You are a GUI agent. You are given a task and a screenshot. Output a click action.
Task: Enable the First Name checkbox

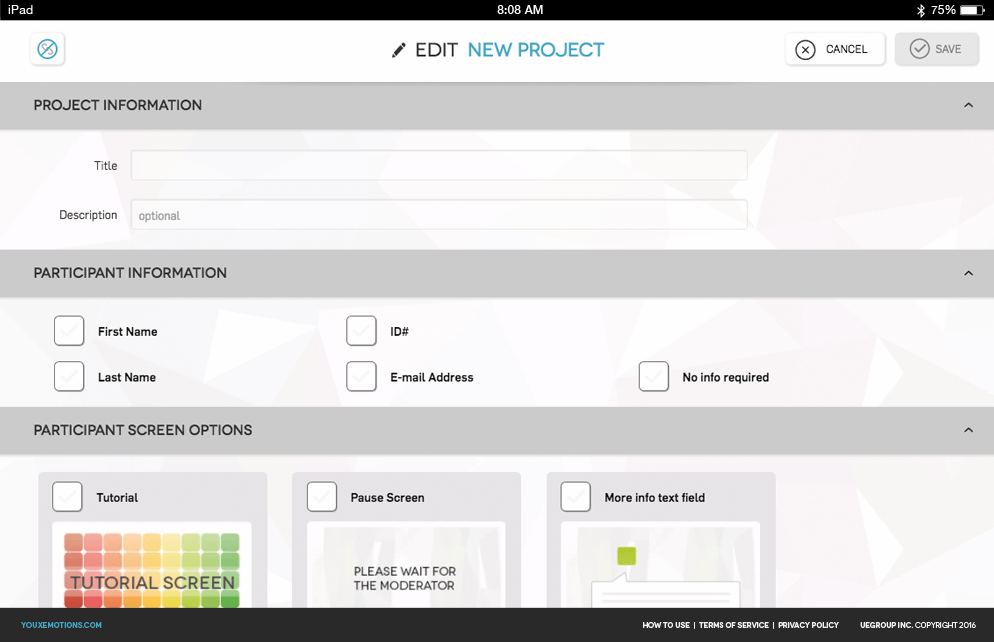click(x=69, y=331)
